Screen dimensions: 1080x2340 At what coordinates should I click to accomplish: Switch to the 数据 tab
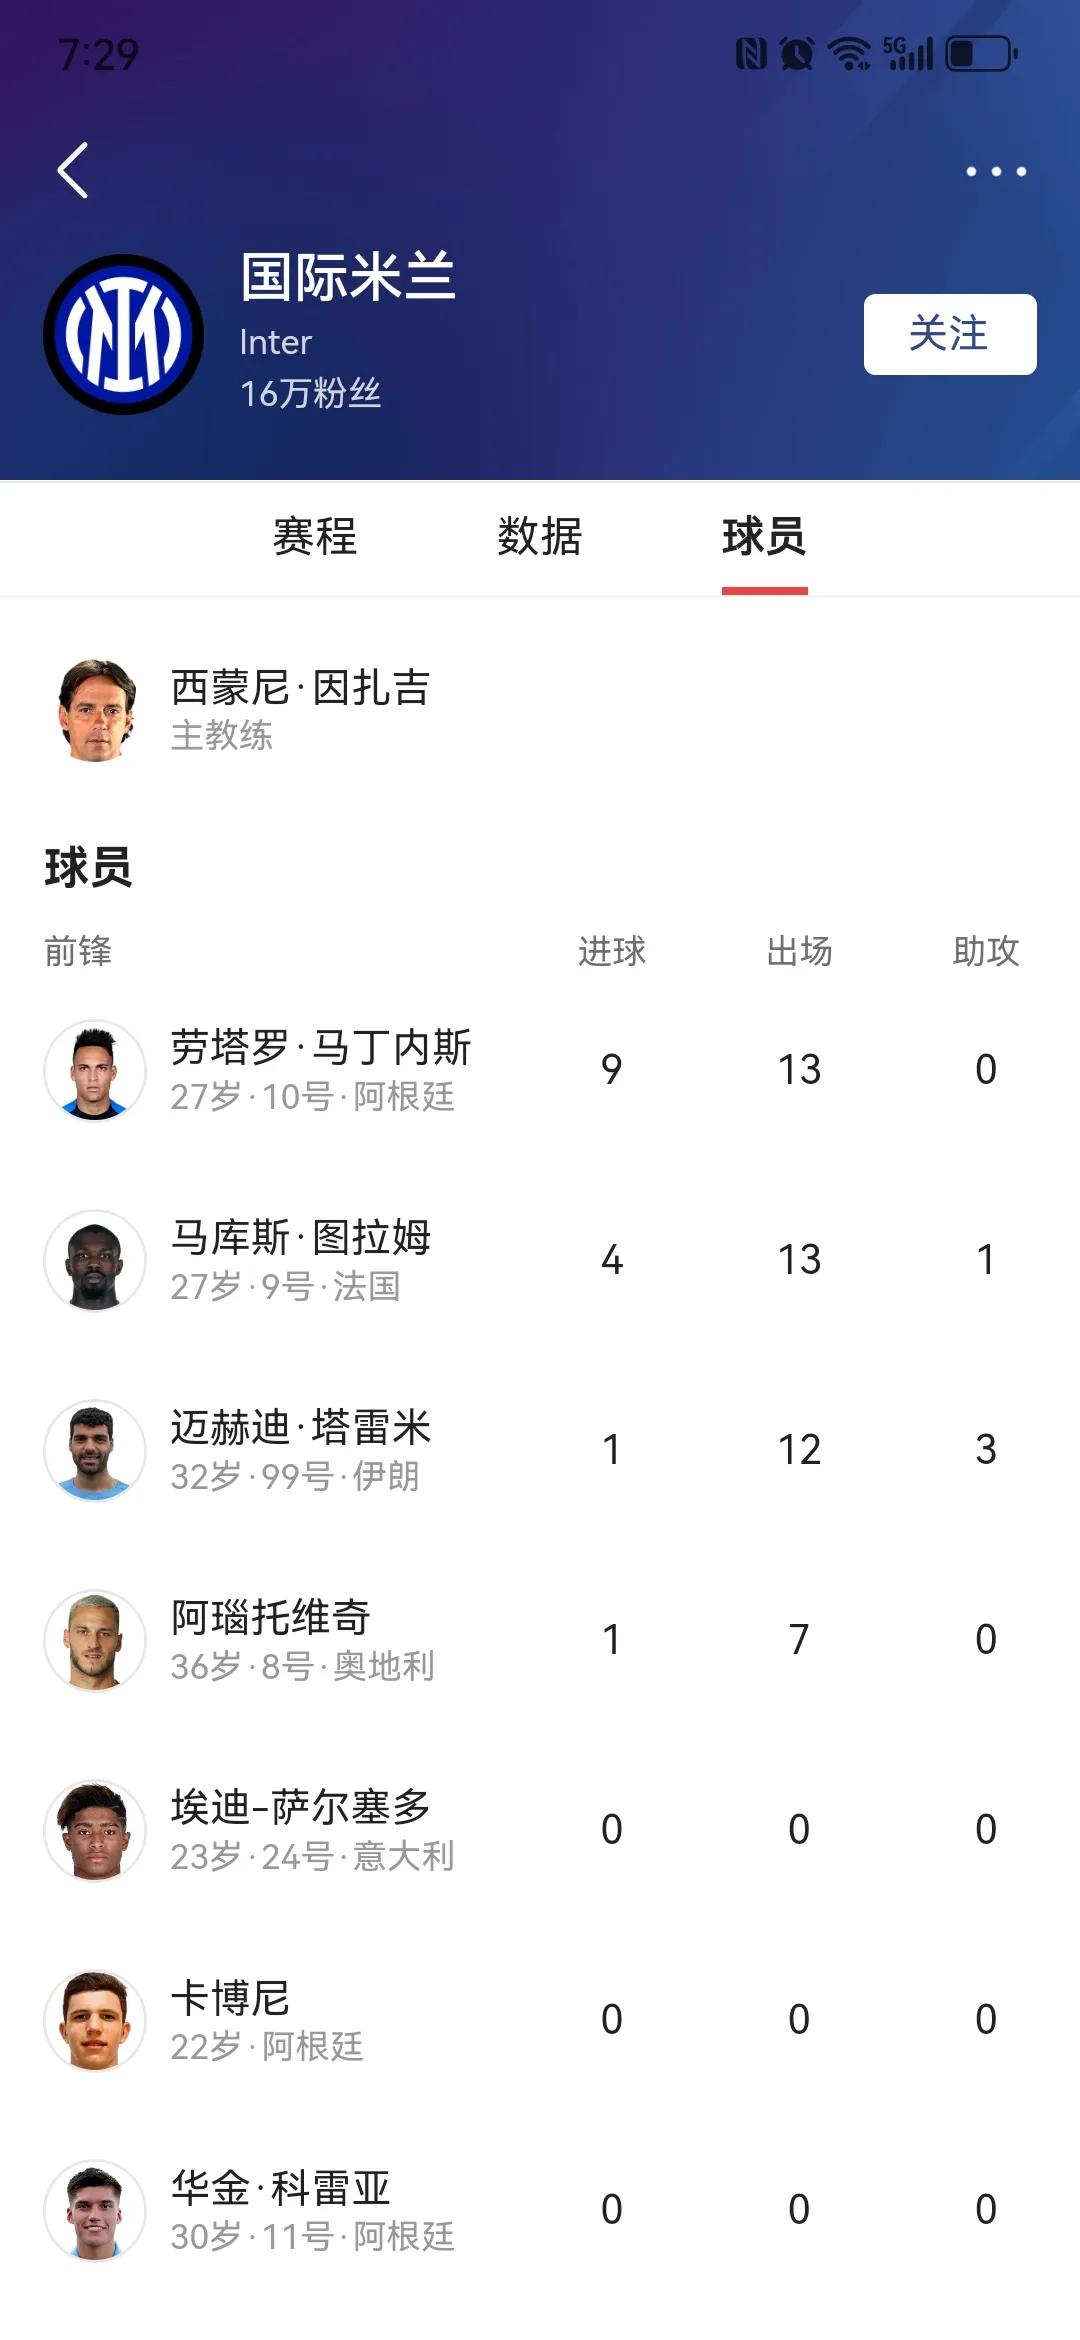coord(540,537)
